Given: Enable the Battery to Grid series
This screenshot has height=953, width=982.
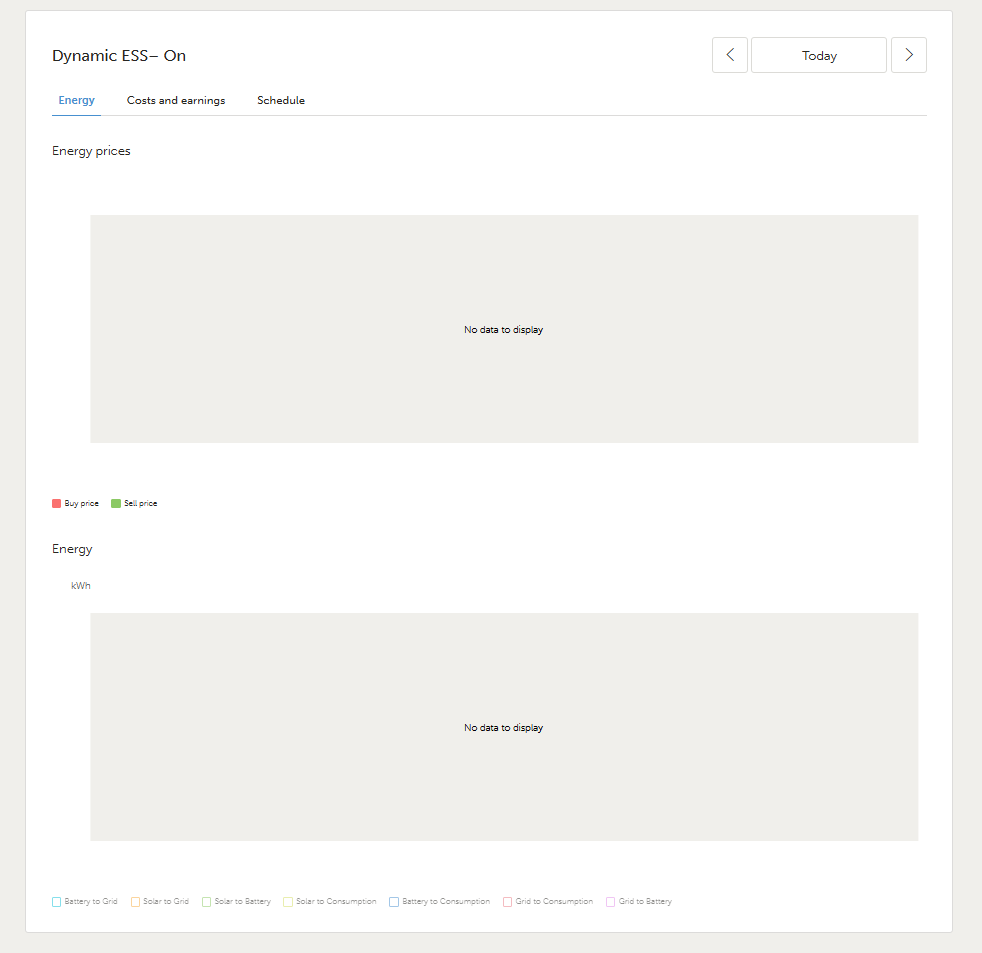Looking at the screenshot, I should tap(85, 902).
